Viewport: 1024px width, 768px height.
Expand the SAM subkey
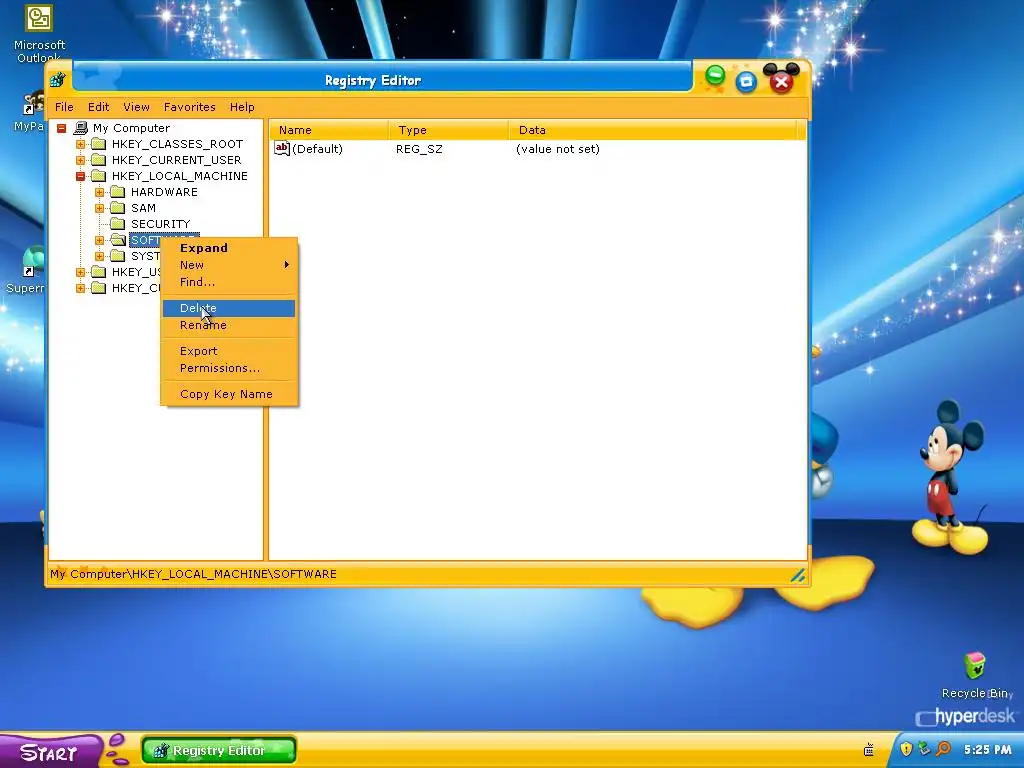tap(99, 208)
